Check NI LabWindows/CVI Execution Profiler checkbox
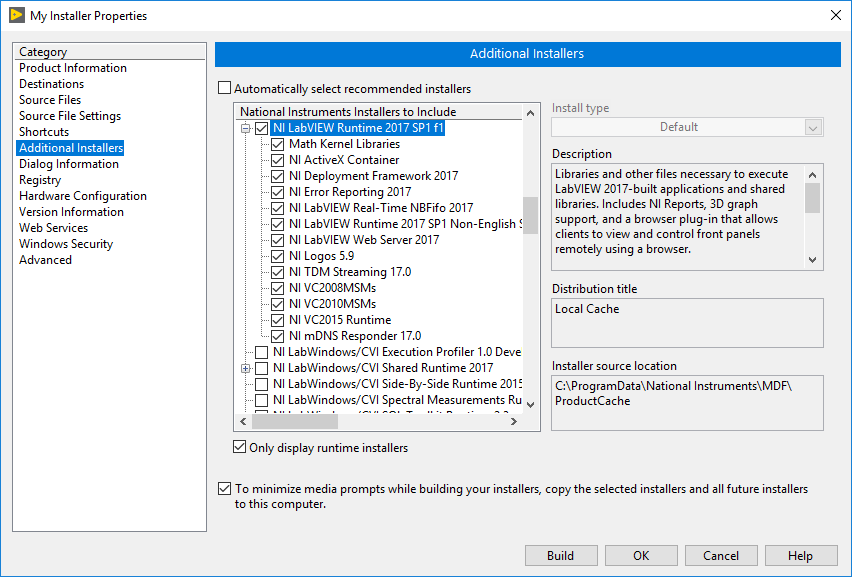This screenshot has height=577, width=852. point(262,352)
